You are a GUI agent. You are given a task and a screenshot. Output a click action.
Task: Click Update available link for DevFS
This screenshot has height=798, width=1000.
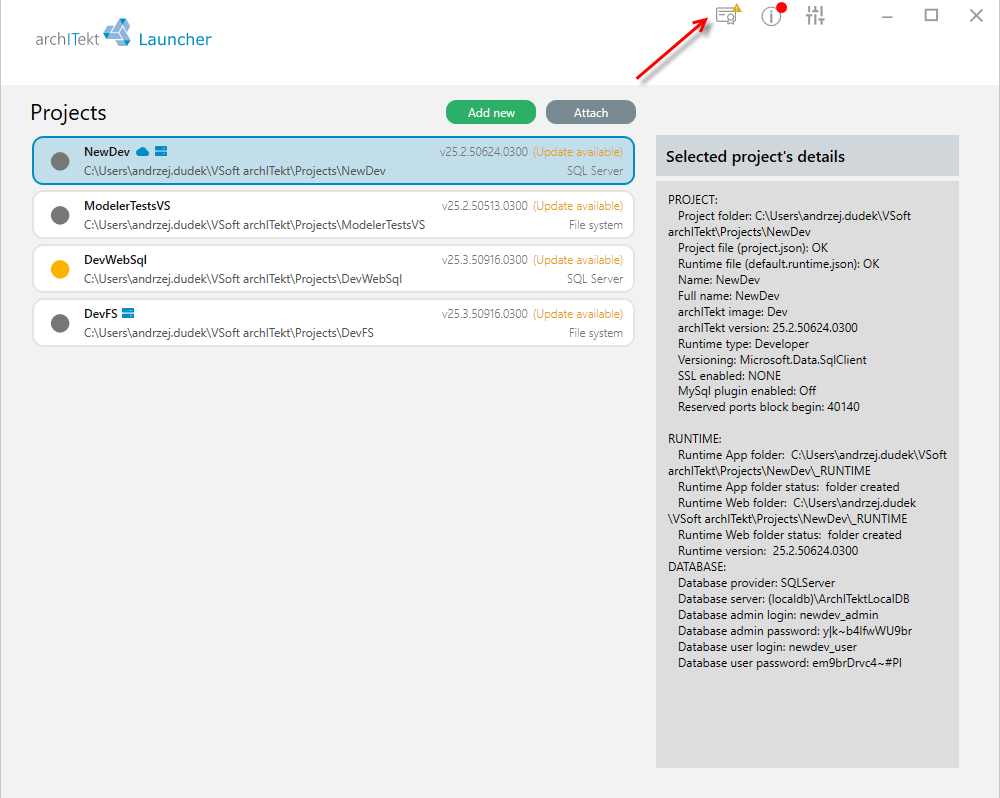578,314
